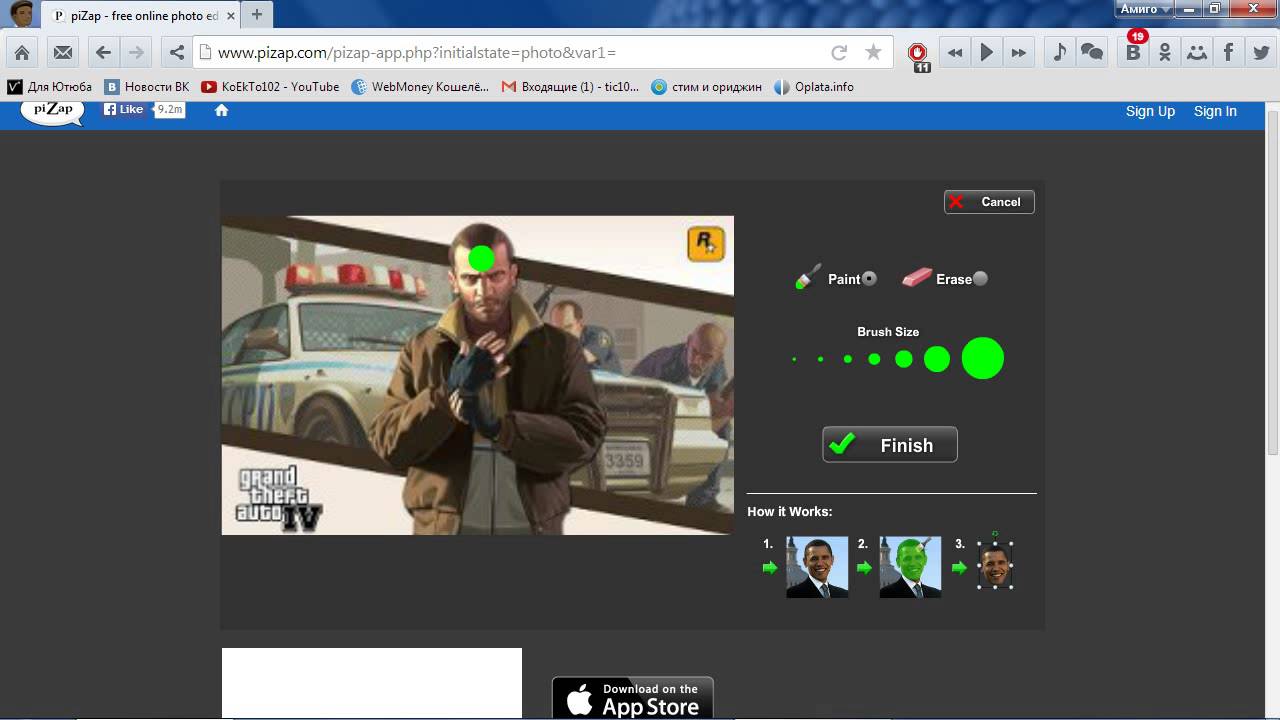Open VK icon with 19 notifications
The image size is (1280, 720).
(1133, 52)
